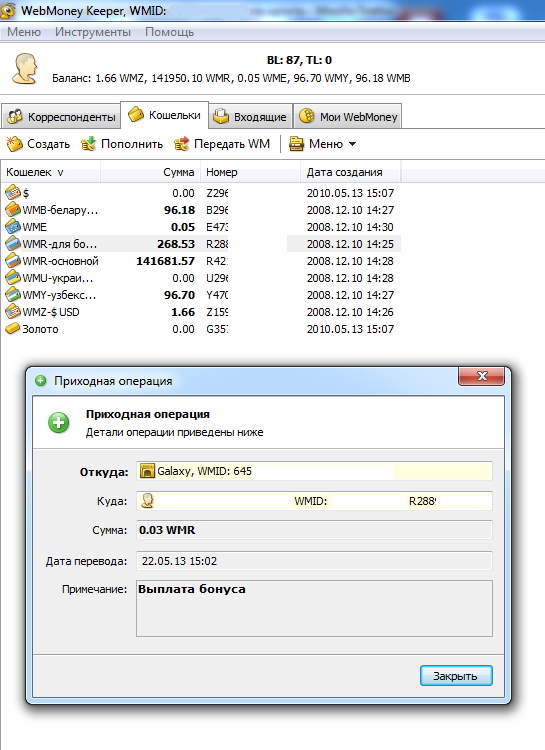
Task: Click the $ wallet icon
Action: click(x=13, y=193)
